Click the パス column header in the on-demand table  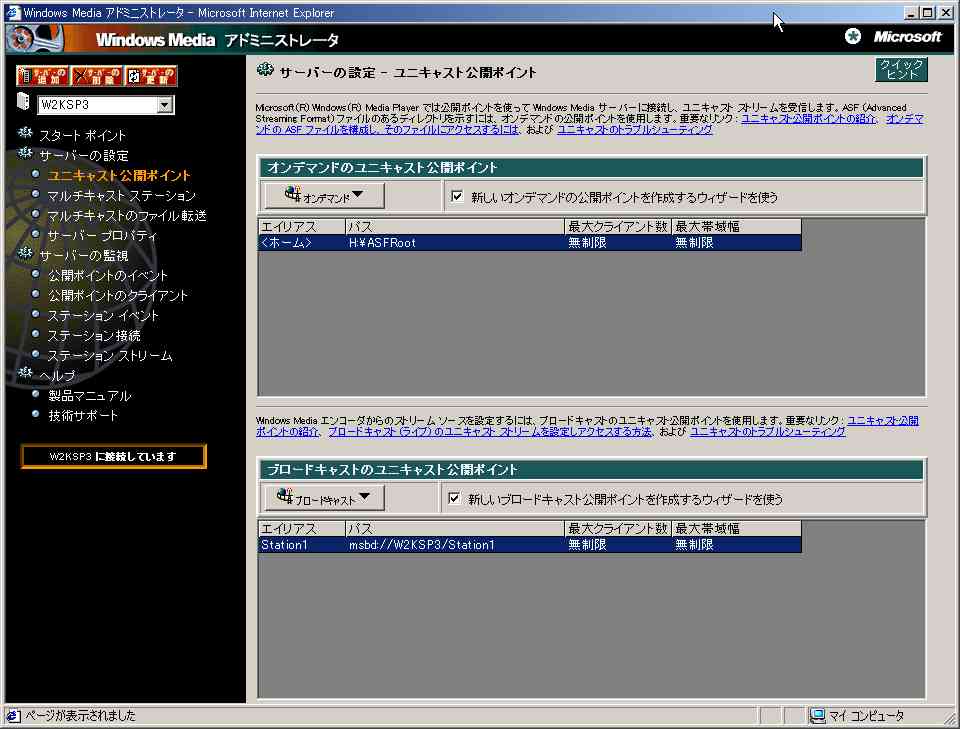click(x=454, y=226)
